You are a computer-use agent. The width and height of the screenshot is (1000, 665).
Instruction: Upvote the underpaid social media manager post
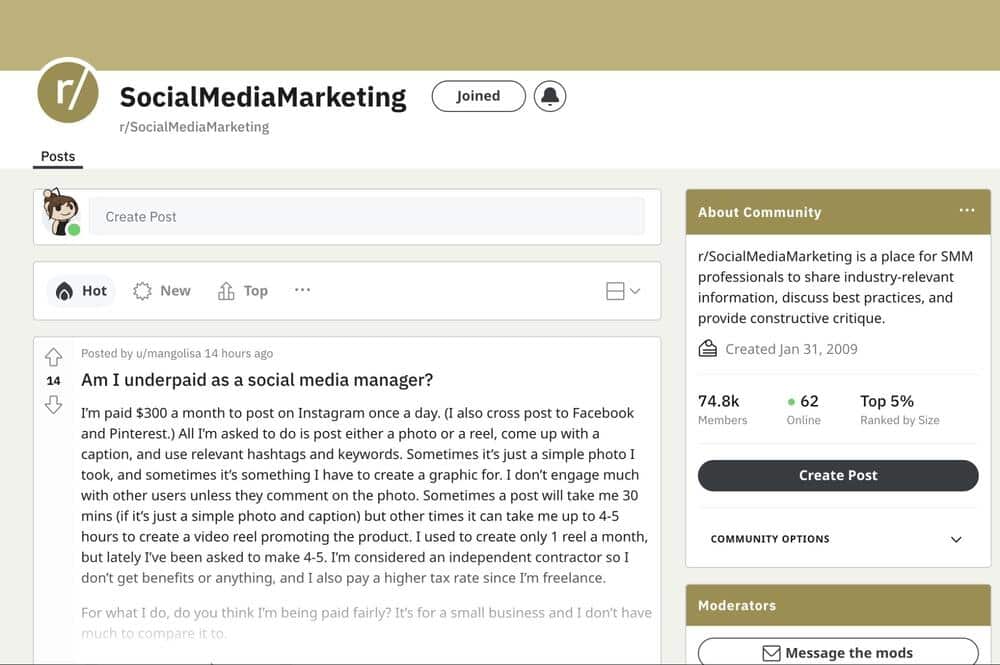point(54,357)
